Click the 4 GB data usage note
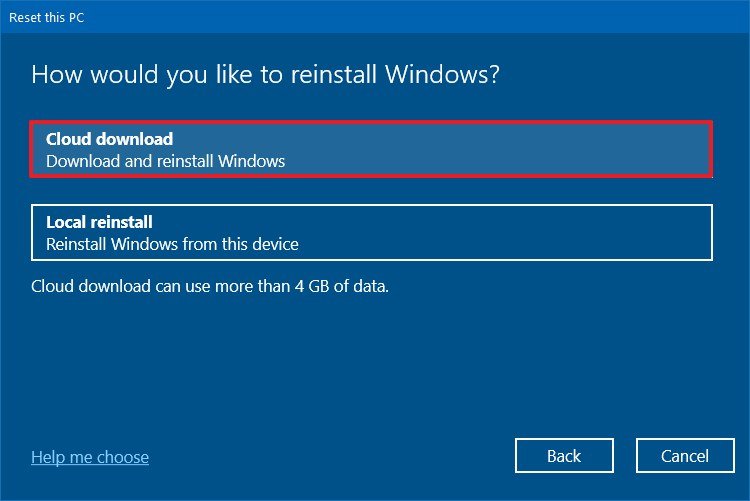 pos(210,286)
